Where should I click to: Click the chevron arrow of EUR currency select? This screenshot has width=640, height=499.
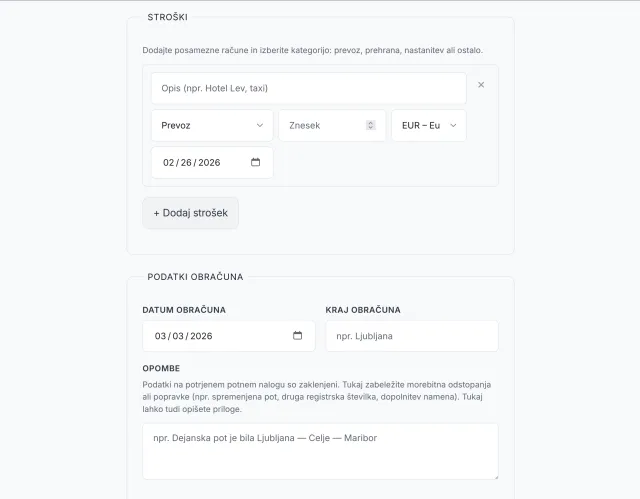(x=453, y=125)
